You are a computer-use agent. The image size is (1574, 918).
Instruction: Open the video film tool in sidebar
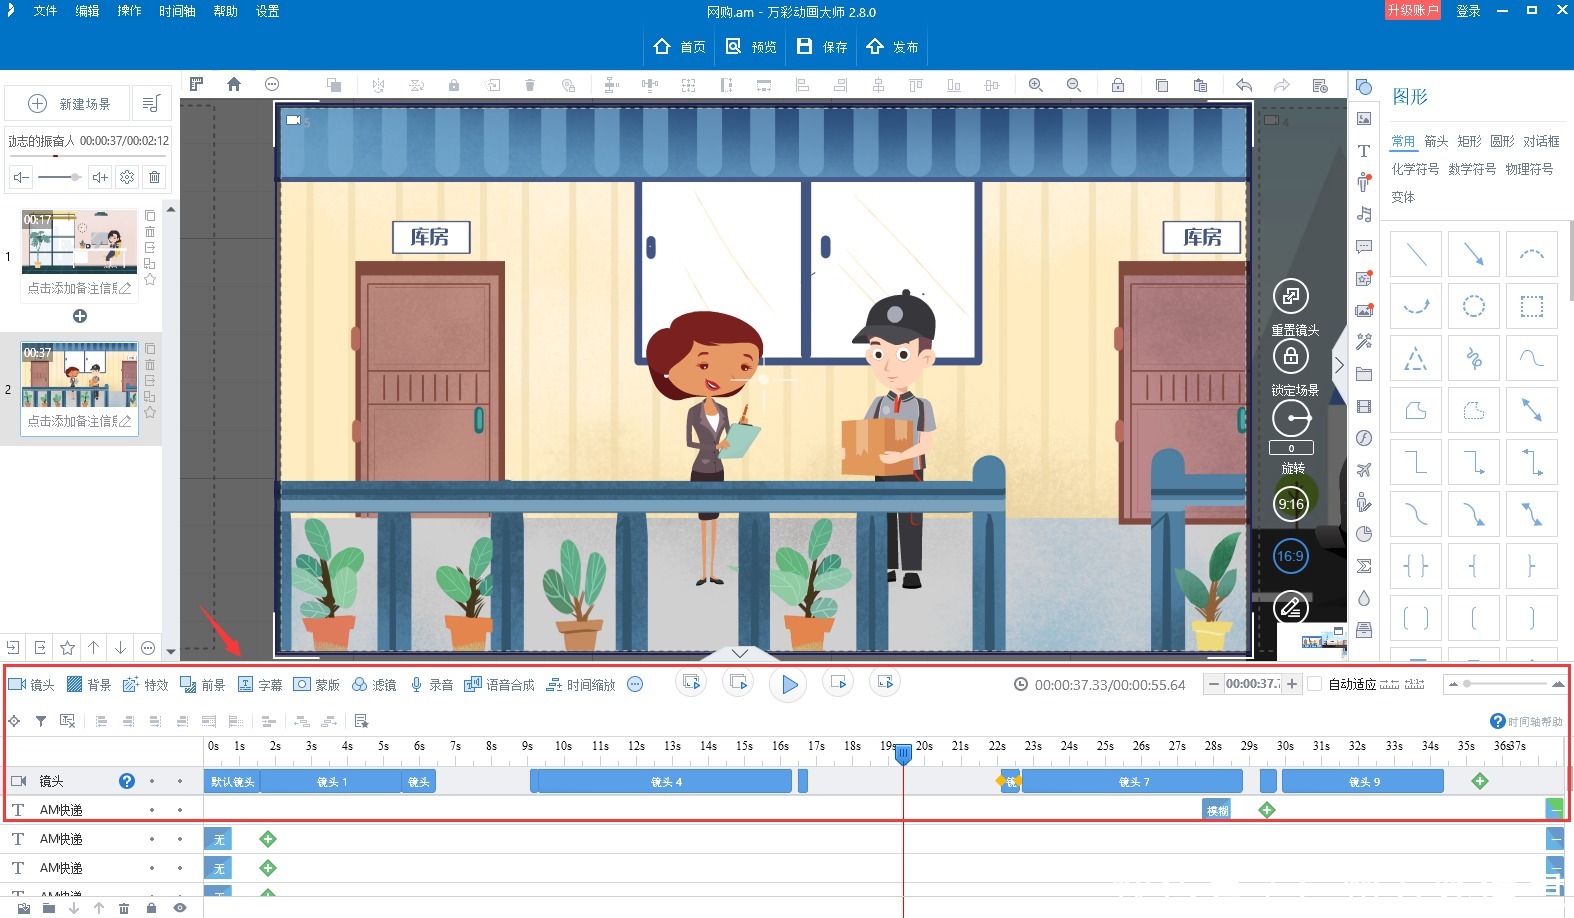[x=1364, y=406]
